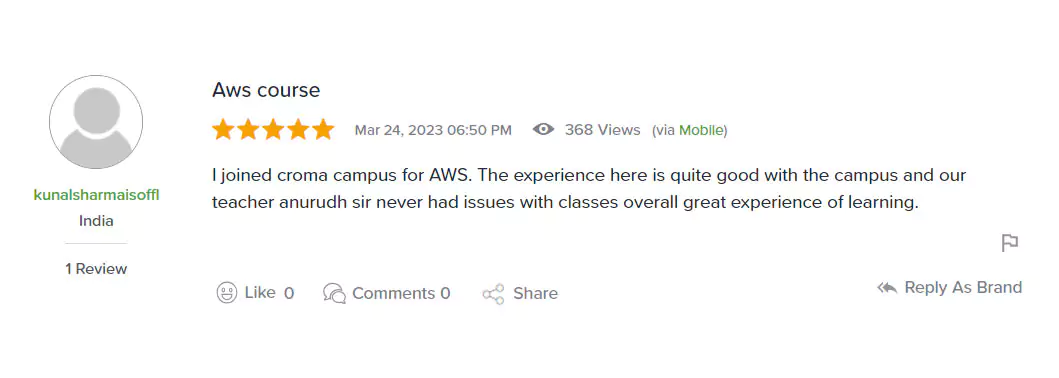The width and height of the screenshot is (1059, 378).
Task: Select the first orange rating star
Action: (x=223, y=129)
